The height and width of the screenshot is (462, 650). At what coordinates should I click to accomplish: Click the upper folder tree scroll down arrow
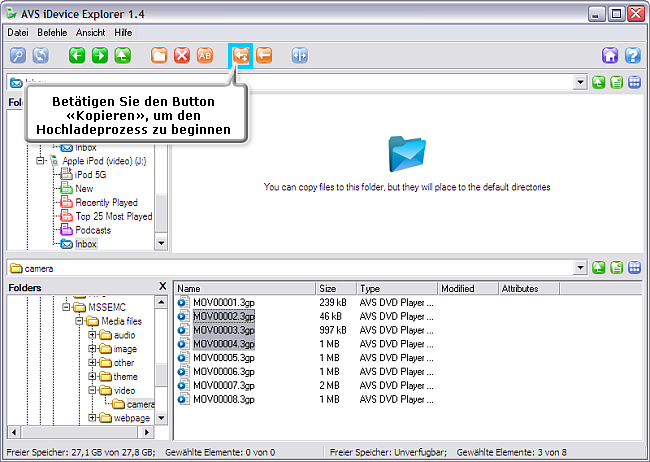click(161, 243)
